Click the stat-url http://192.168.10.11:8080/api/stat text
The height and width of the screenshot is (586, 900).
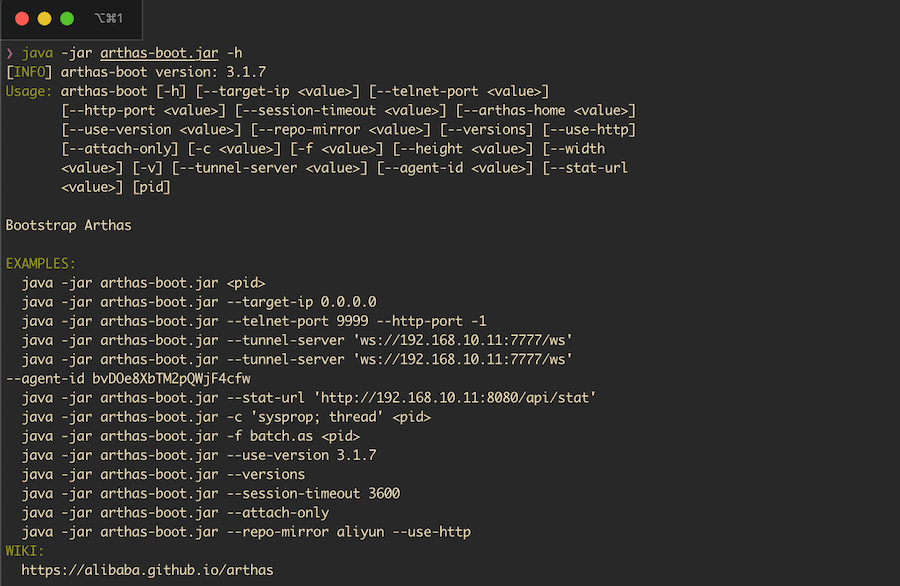coord(455,398)
